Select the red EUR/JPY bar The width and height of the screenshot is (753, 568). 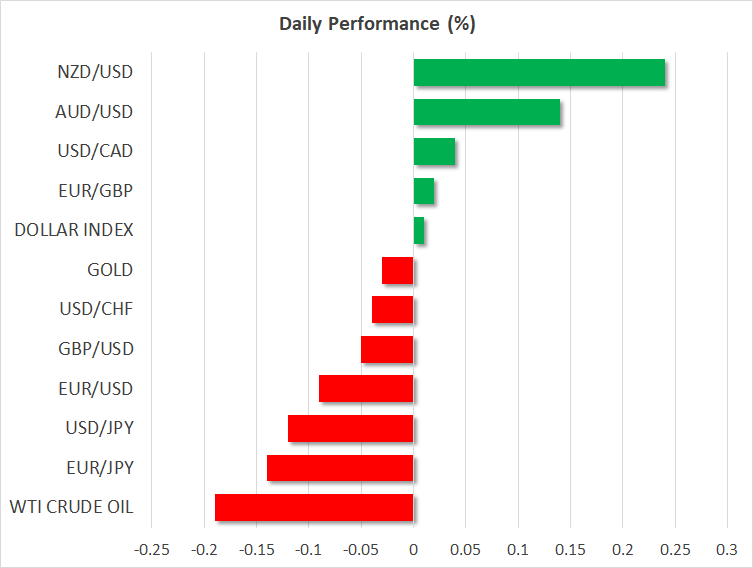point(340,468)
